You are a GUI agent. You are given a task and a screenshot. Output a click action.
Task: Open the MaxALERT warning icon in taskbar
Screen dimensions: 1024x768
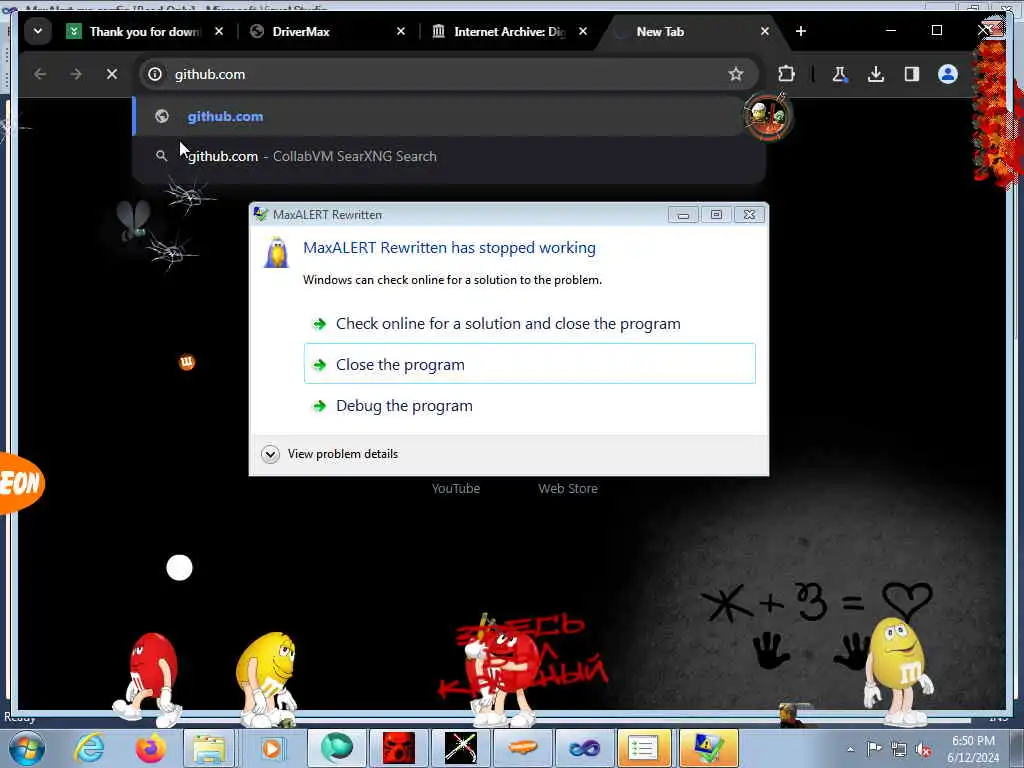(x=708, y=748)
